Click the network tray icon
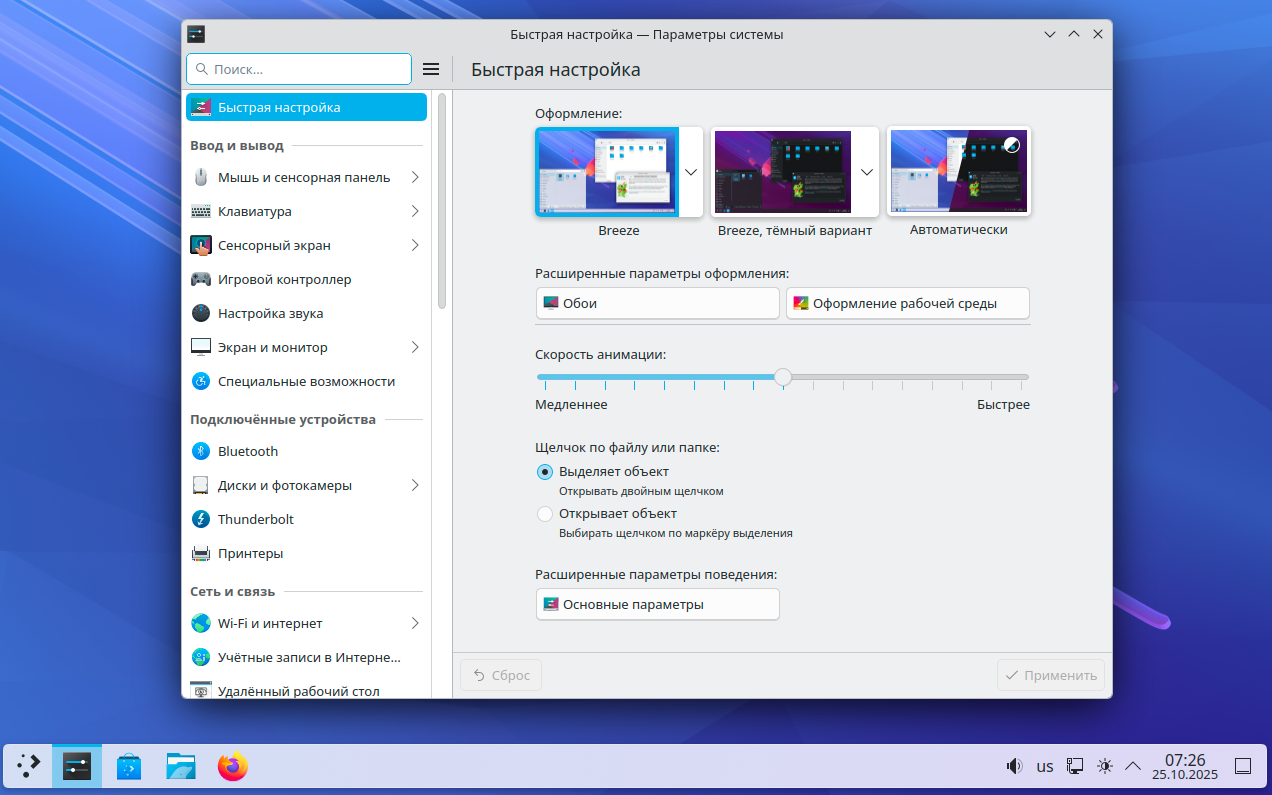This screenshot has width=1272, height=795. [1075, 766]
